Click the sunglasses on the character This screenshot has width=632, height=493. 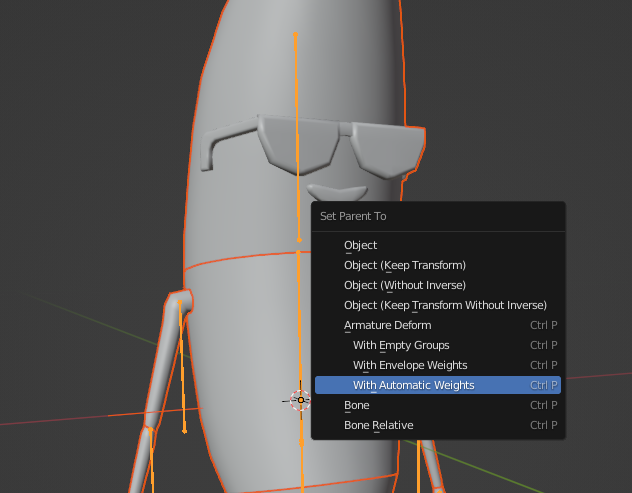click(312, 145)
